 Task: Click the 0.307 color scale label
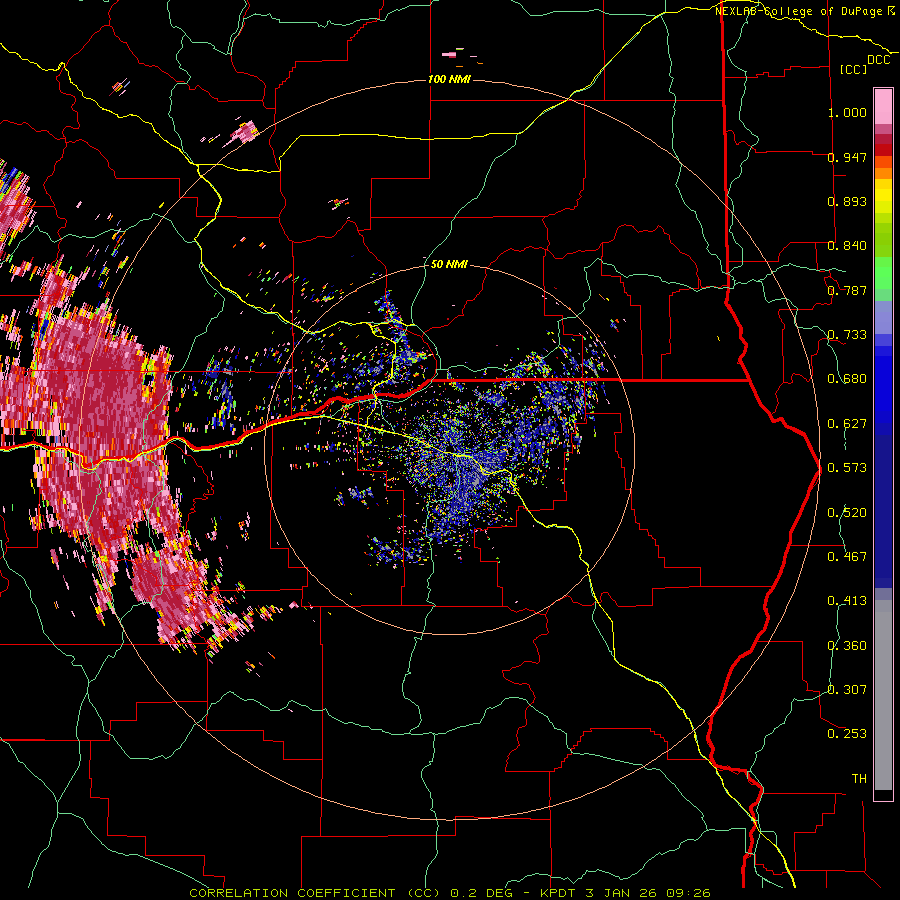tap(847, 690)
